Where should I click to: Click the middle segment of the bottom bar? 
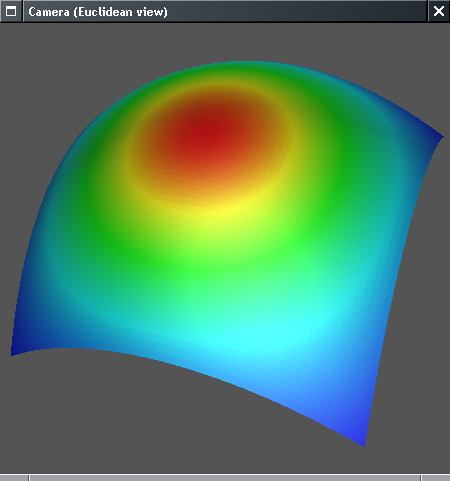point(225,478)
